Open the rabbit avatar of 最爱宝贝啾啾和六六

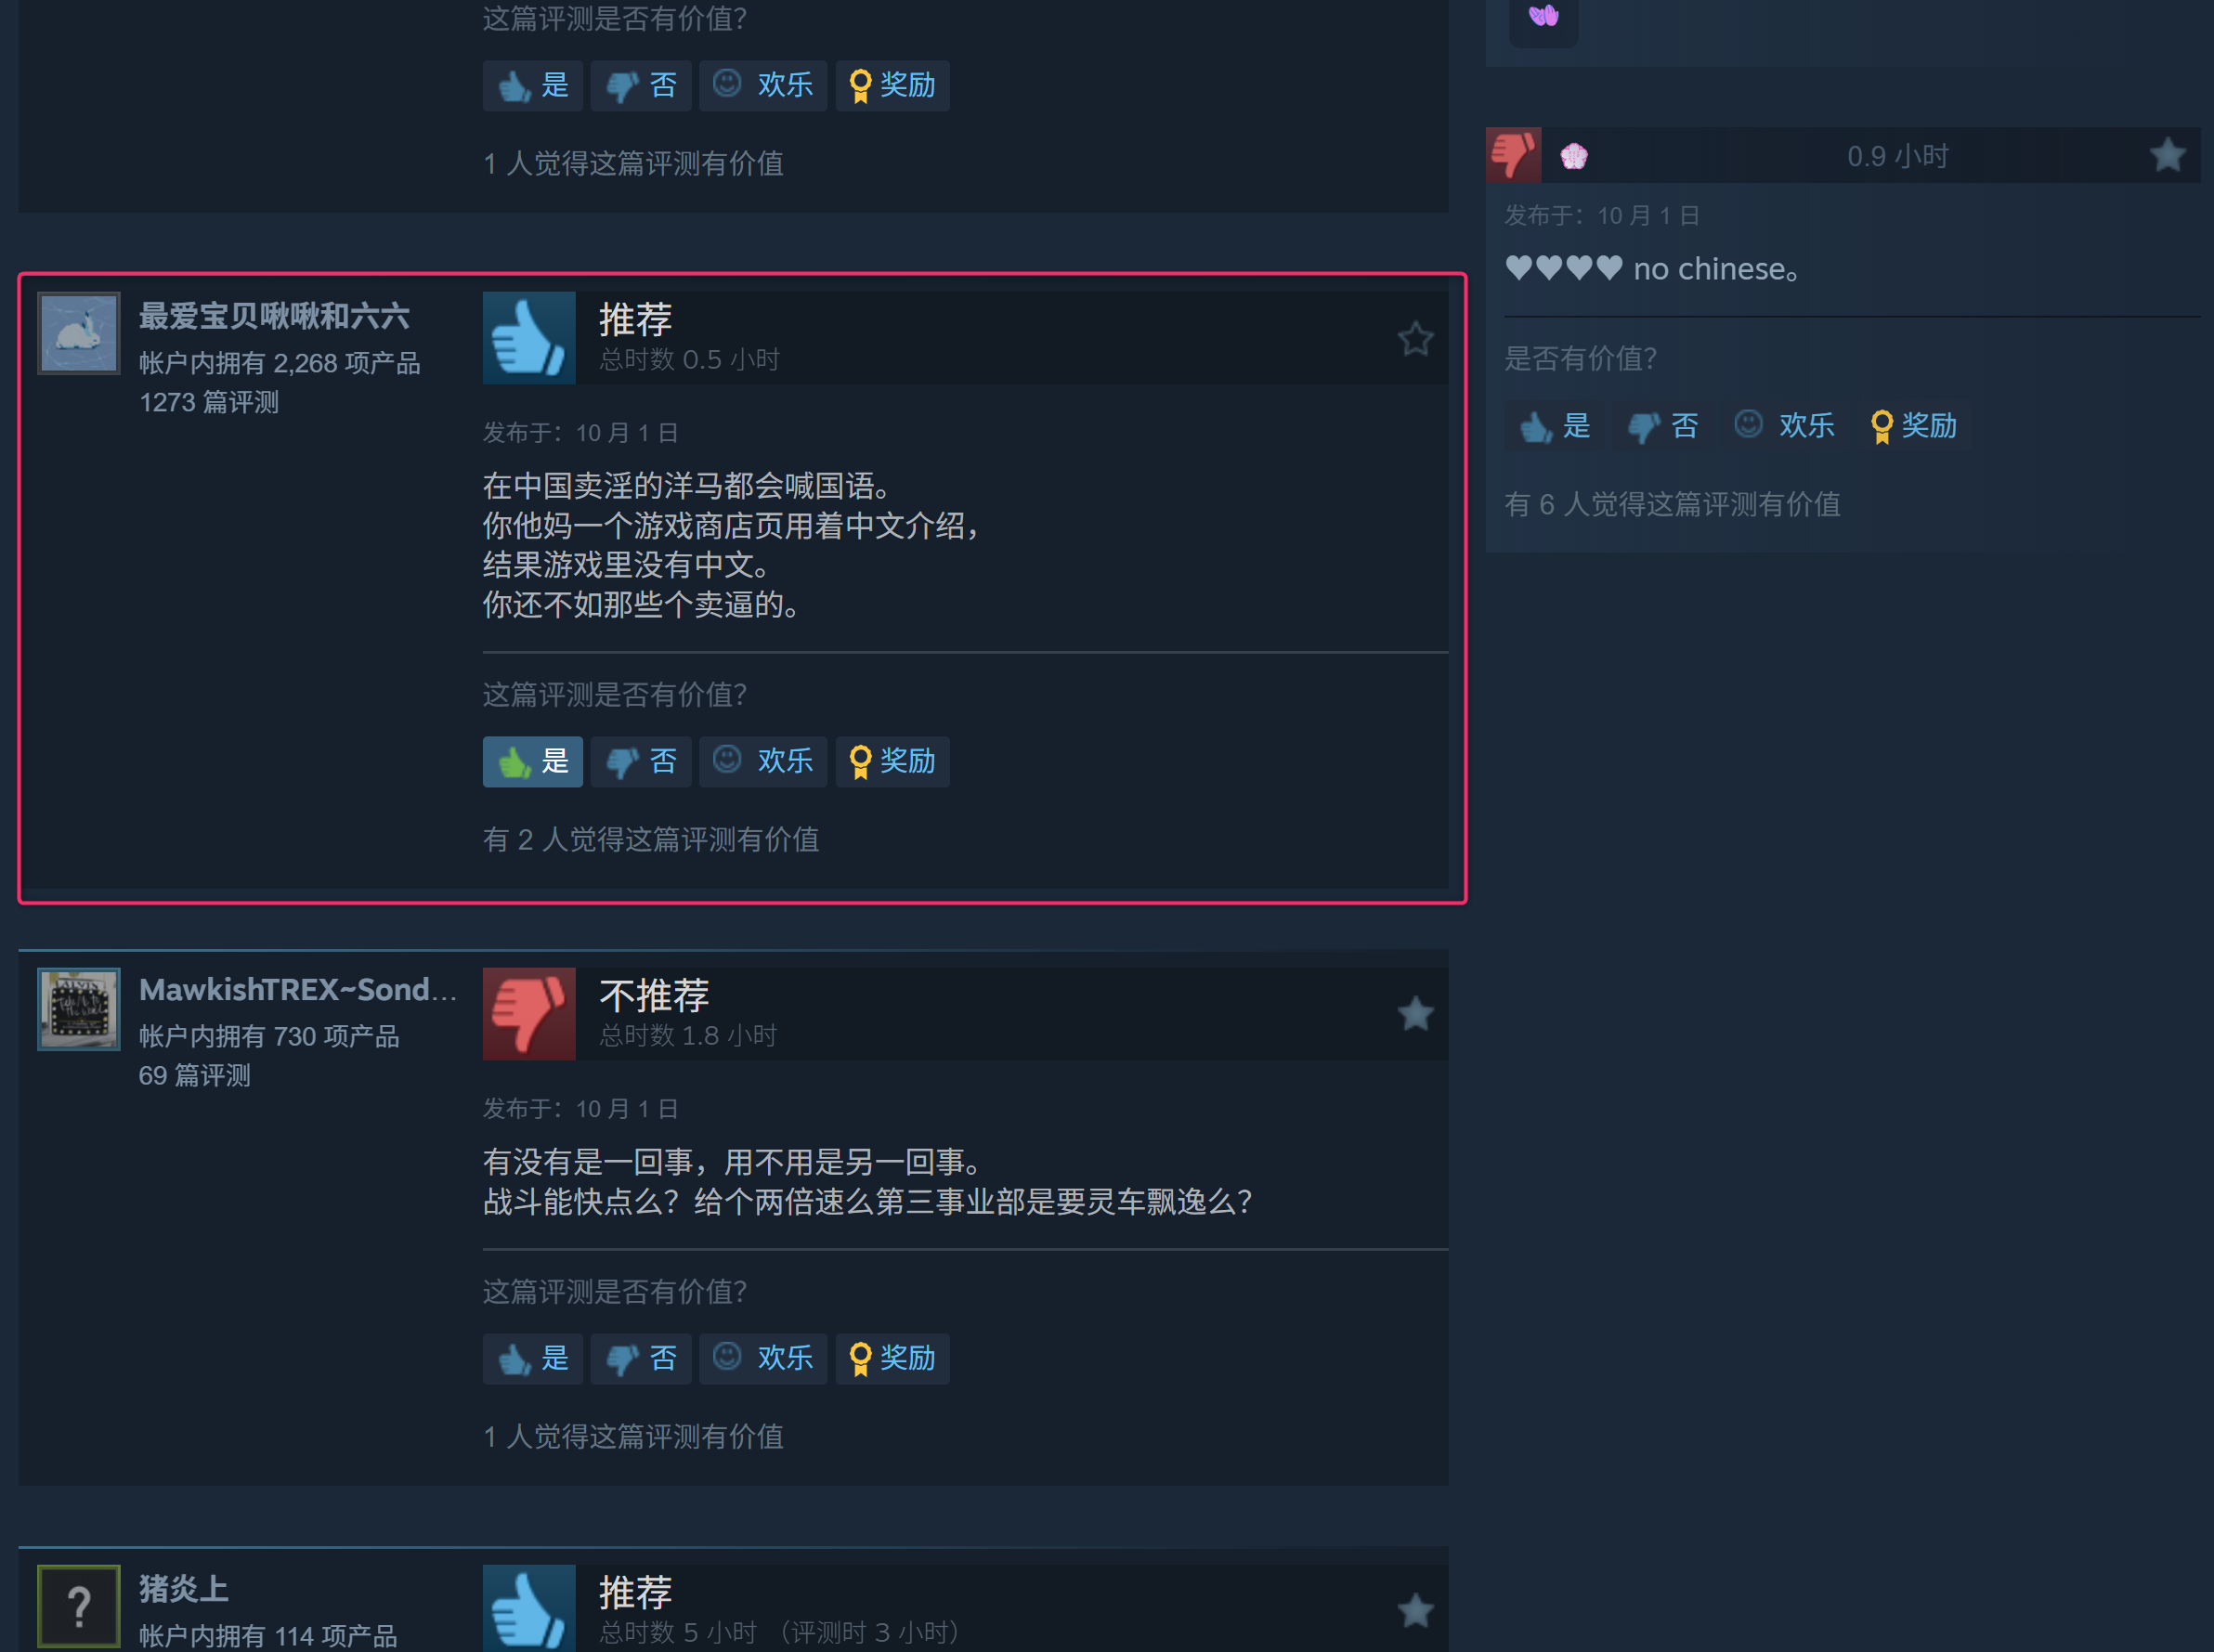tap(79, 333)
